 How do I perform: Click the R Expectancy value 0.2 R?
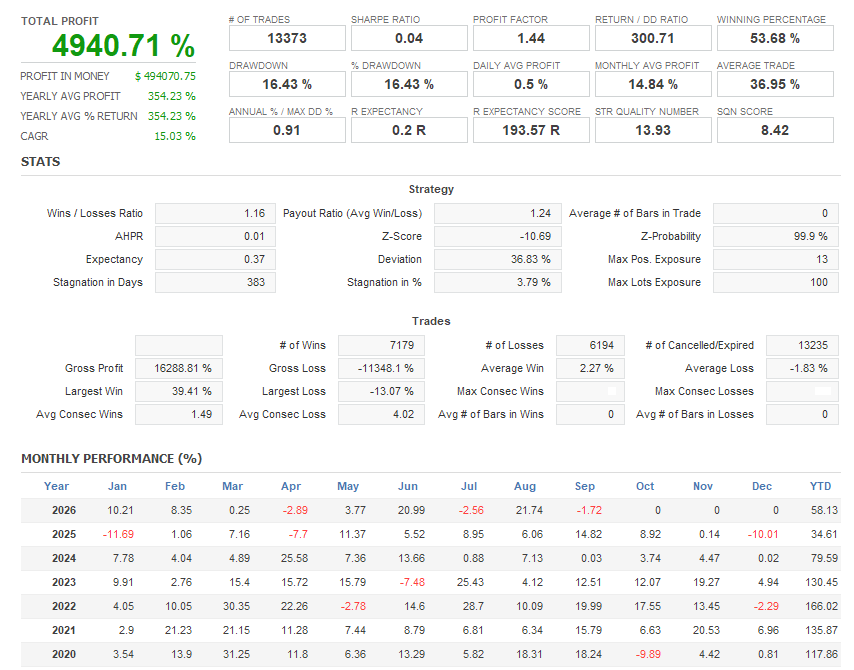(409, 130)
